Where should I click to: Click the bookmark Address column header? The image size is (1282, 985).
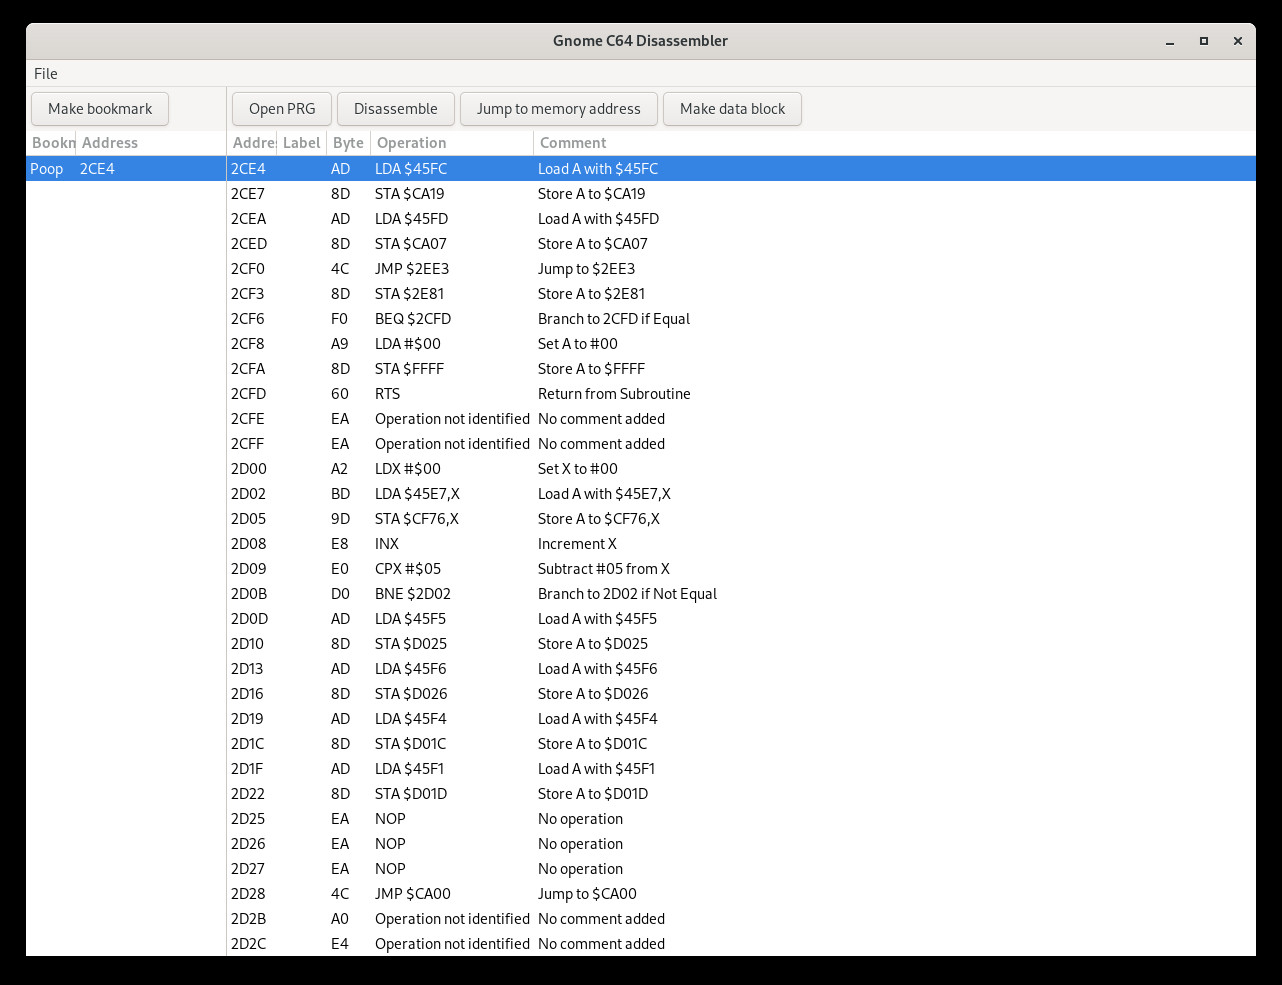pyautogui.click(x=151, y=143)
